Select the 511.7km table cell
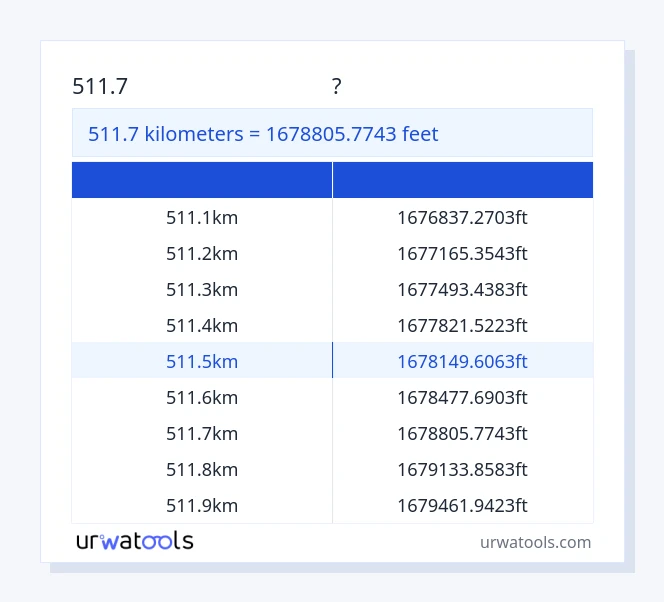Screen dimensions: 664x602 pyautogui.click(x=202, y=433)
